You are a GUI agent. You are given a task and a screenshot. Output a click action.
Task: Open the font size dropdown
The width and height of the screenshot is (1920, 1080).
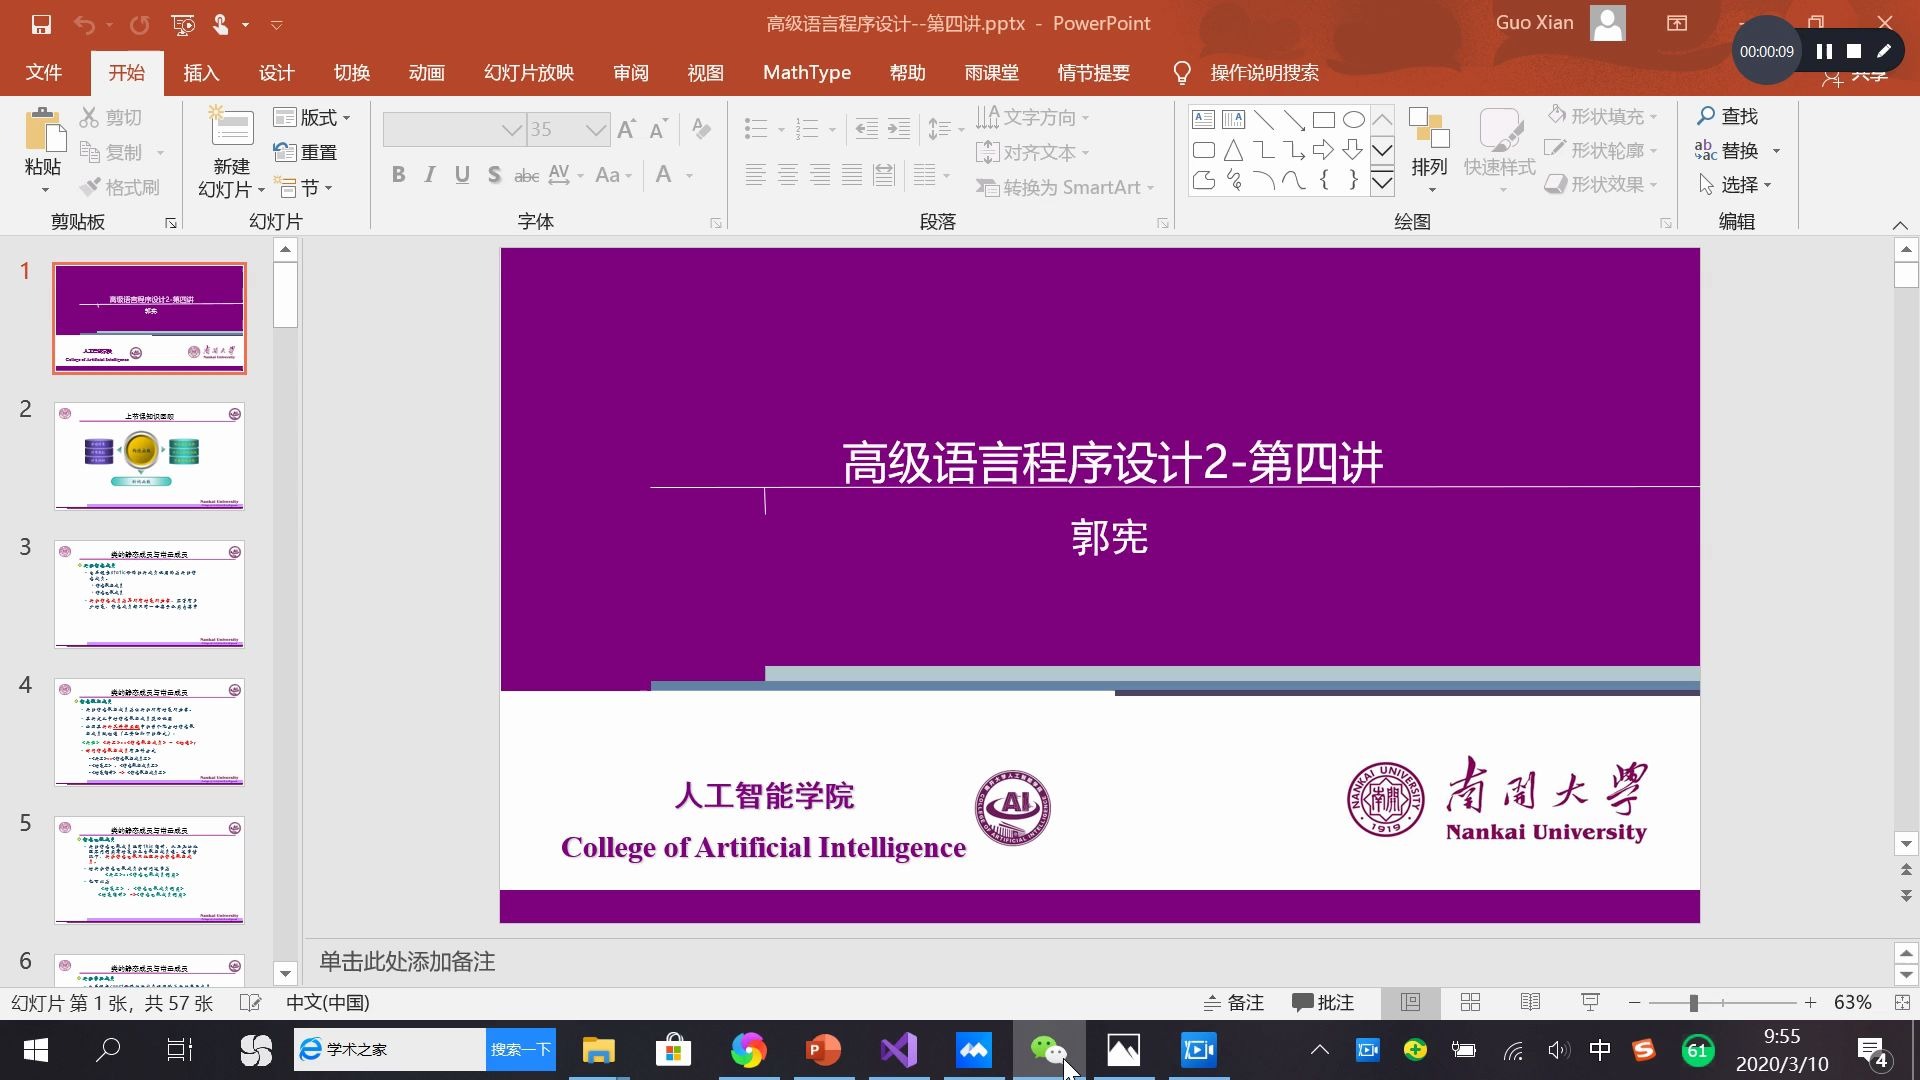click(596, 129)
